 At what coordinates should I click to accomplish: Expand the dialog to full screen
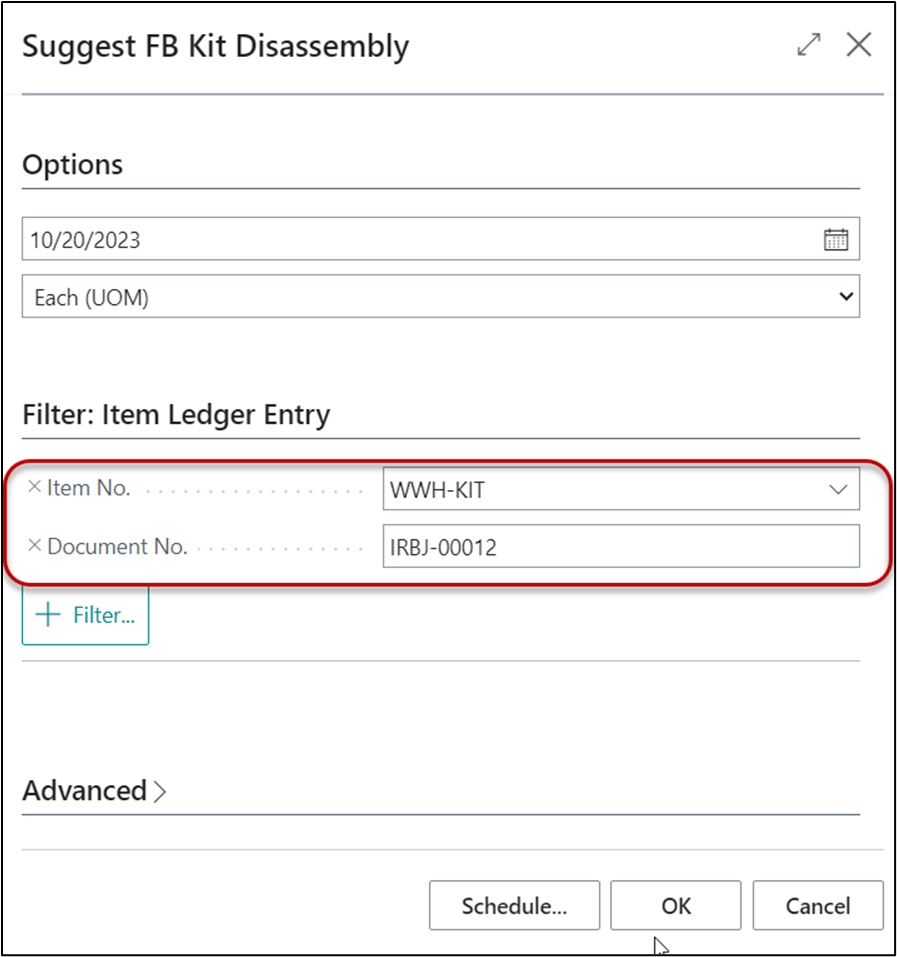tap(808, 45)
